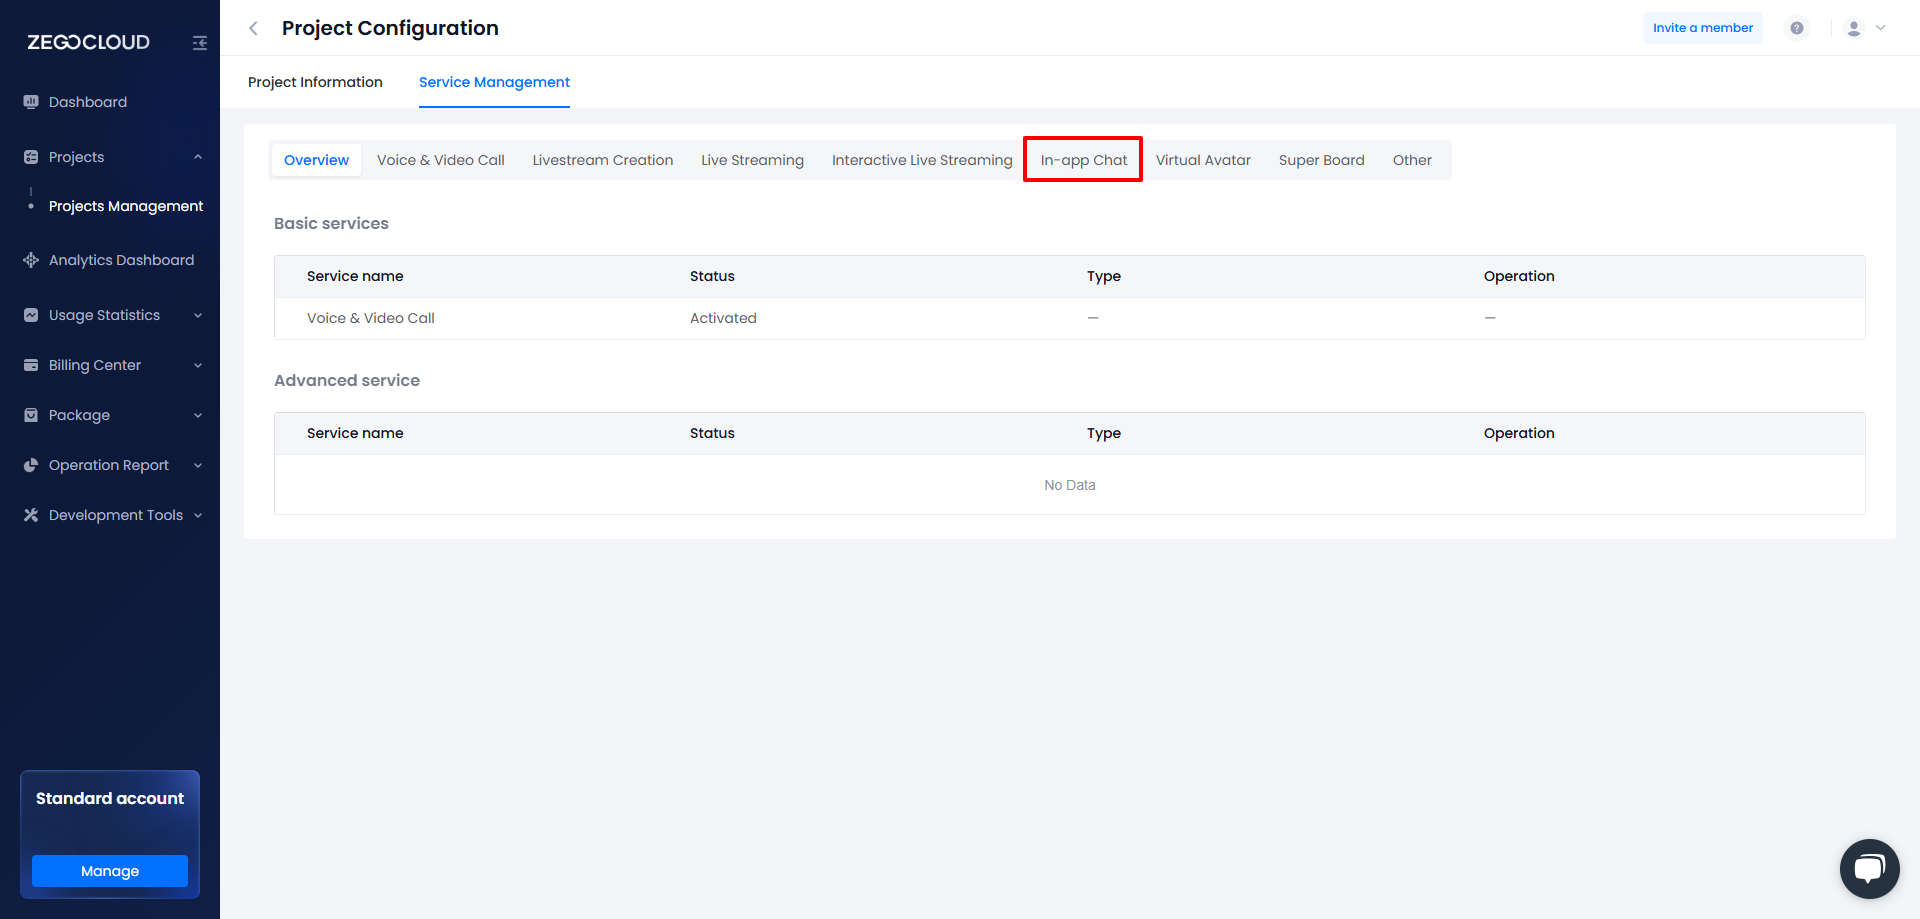Select the Overview service tab

pyautogui.click(x=316, y=160)
